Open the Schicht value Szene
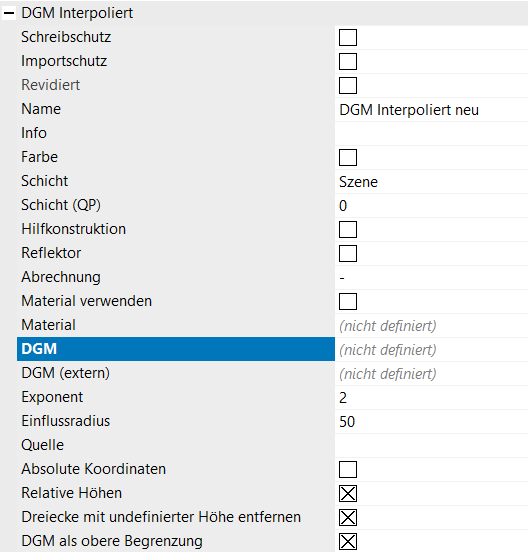This screenshot has width=528, height=552. tap(431, 182)
